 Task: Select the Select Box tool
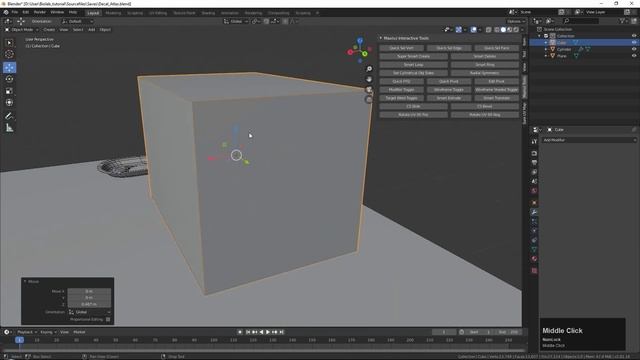point(9,43)
